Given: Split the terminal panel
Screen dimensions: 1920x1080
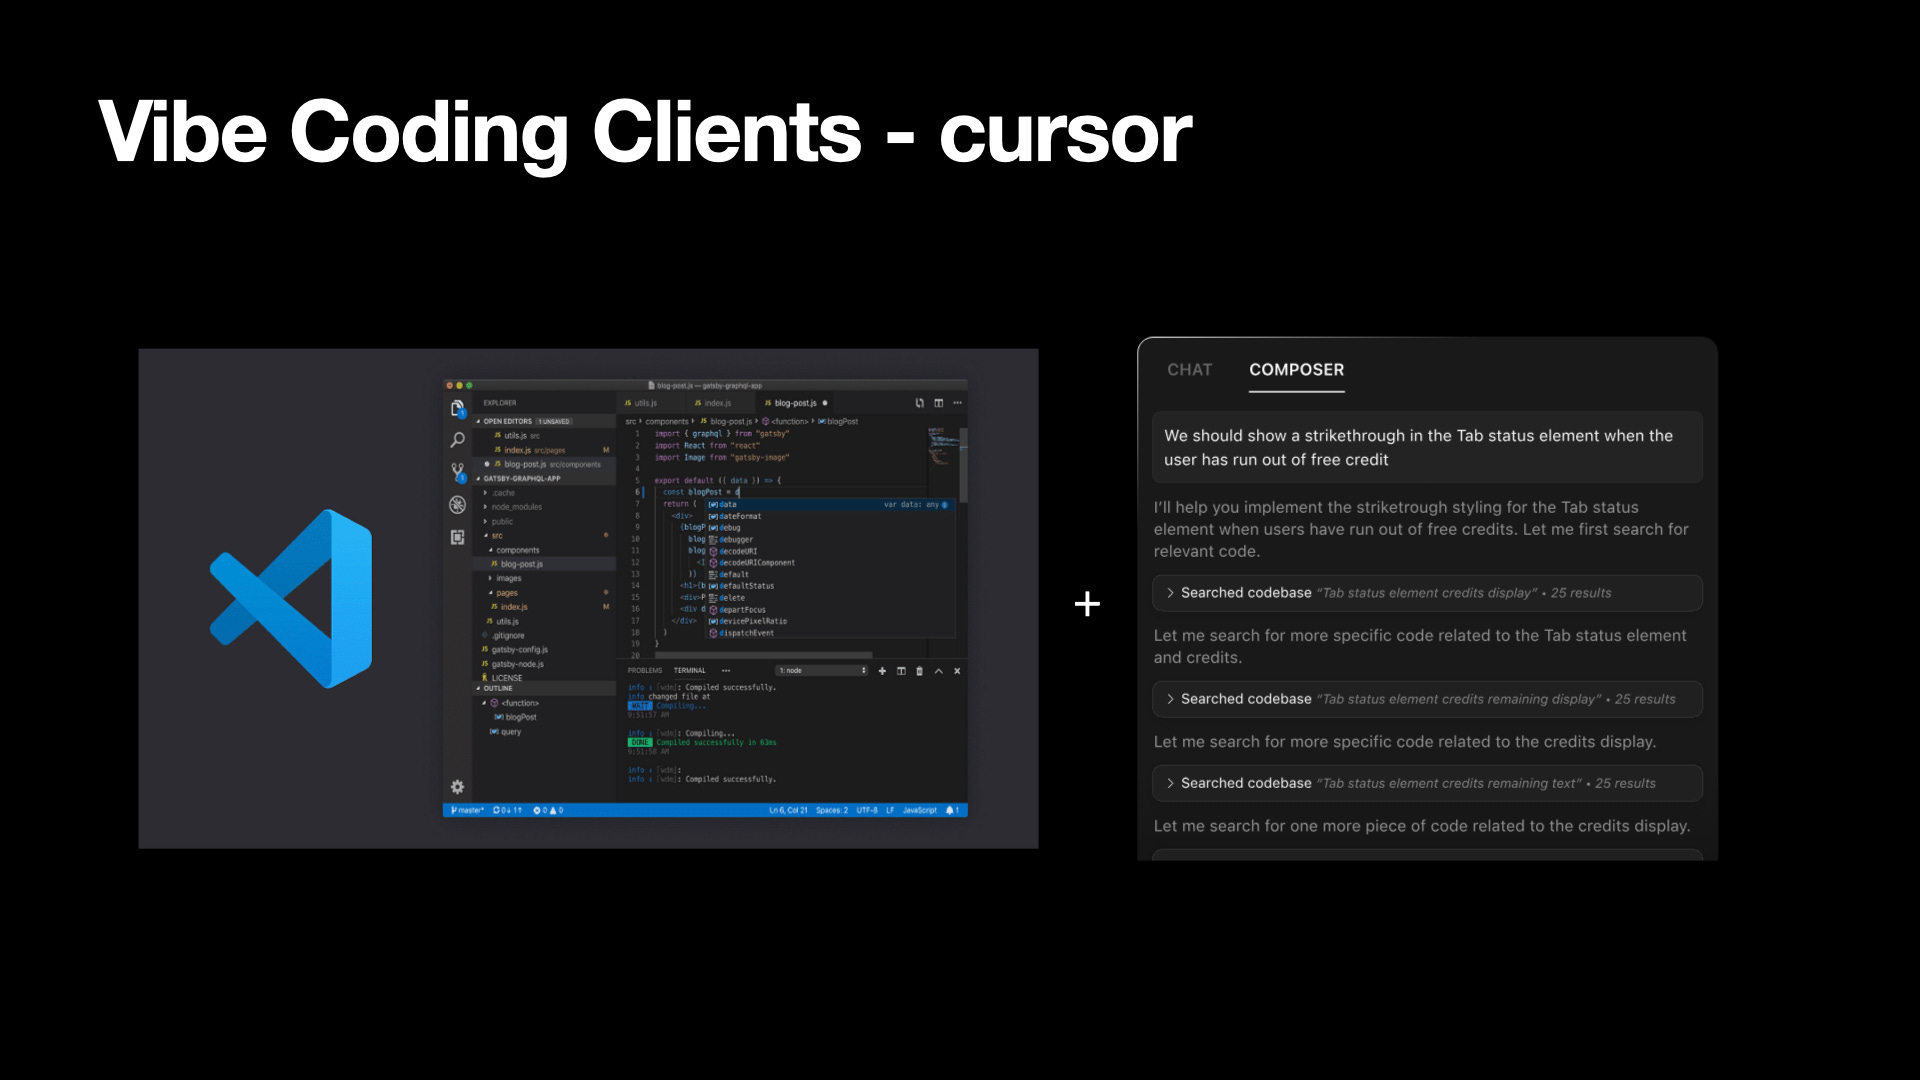Looking at the screenshot, I should [901, 671].
